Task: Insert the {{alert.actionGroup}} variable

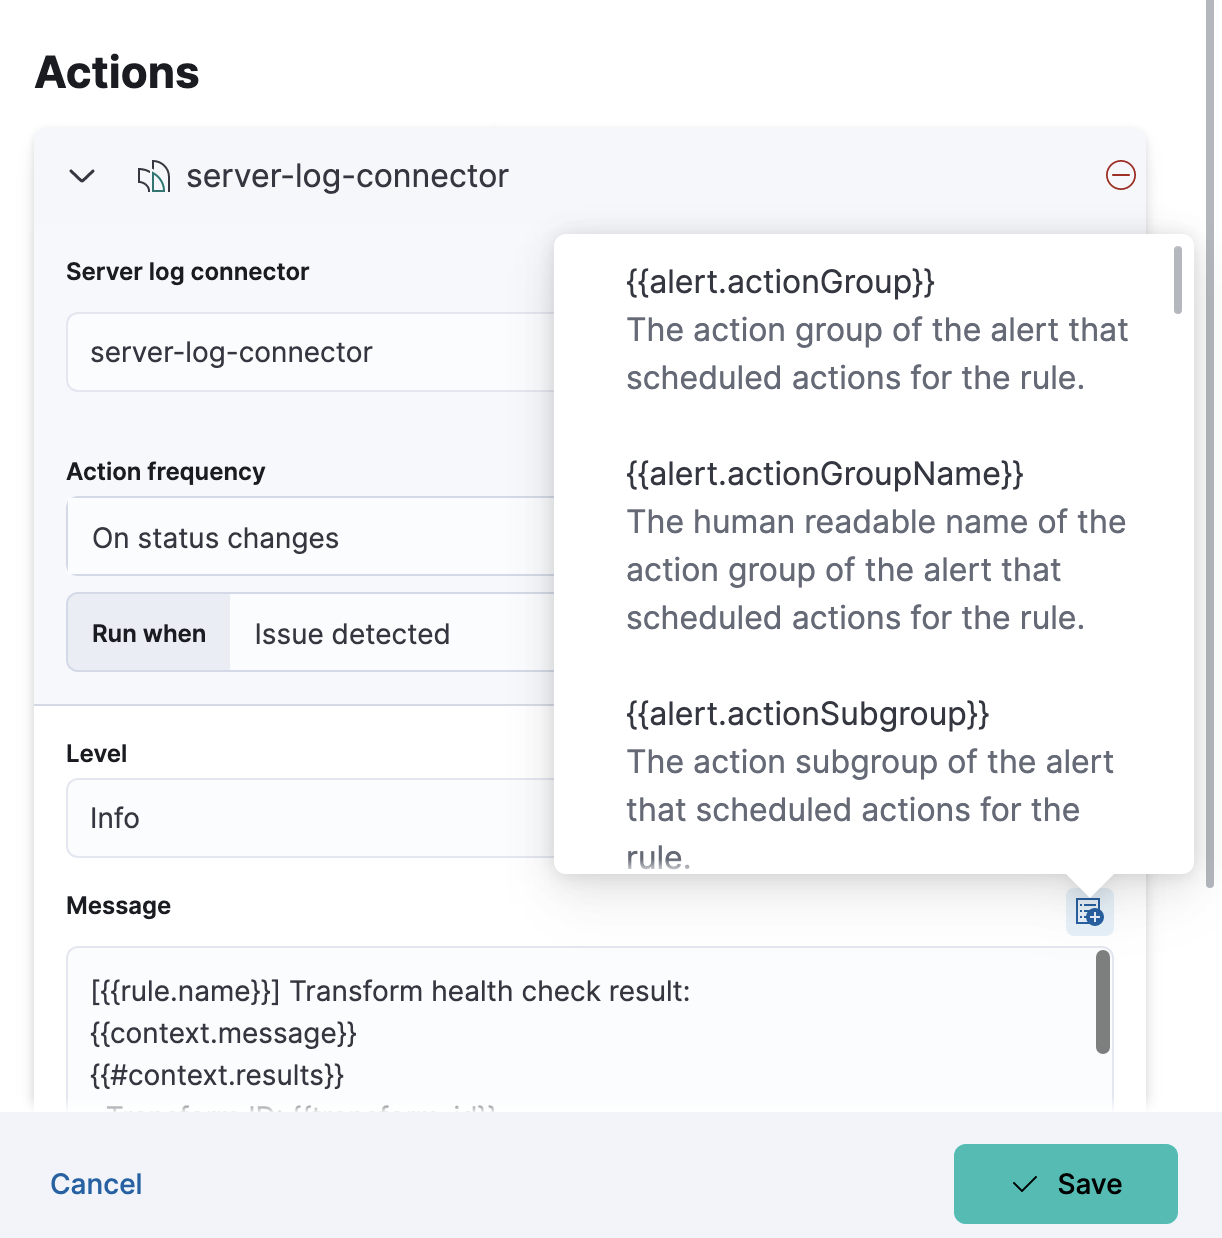Action: tap(780, 282)
